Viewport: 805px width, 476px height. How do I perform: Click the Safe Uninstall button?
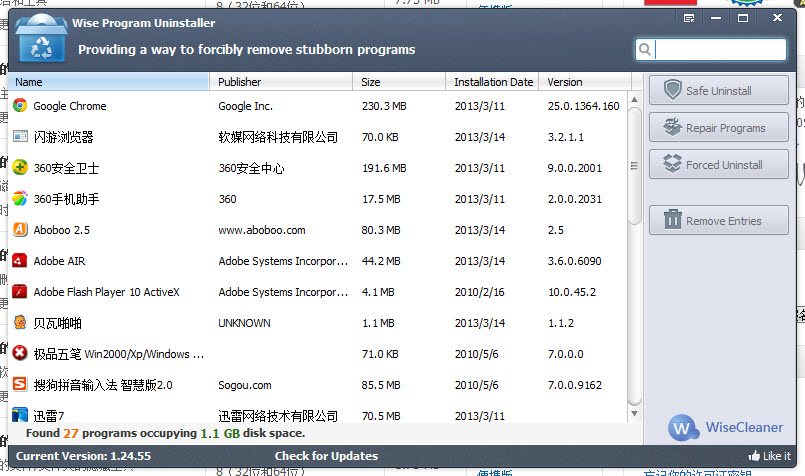(x=719, y=90)
